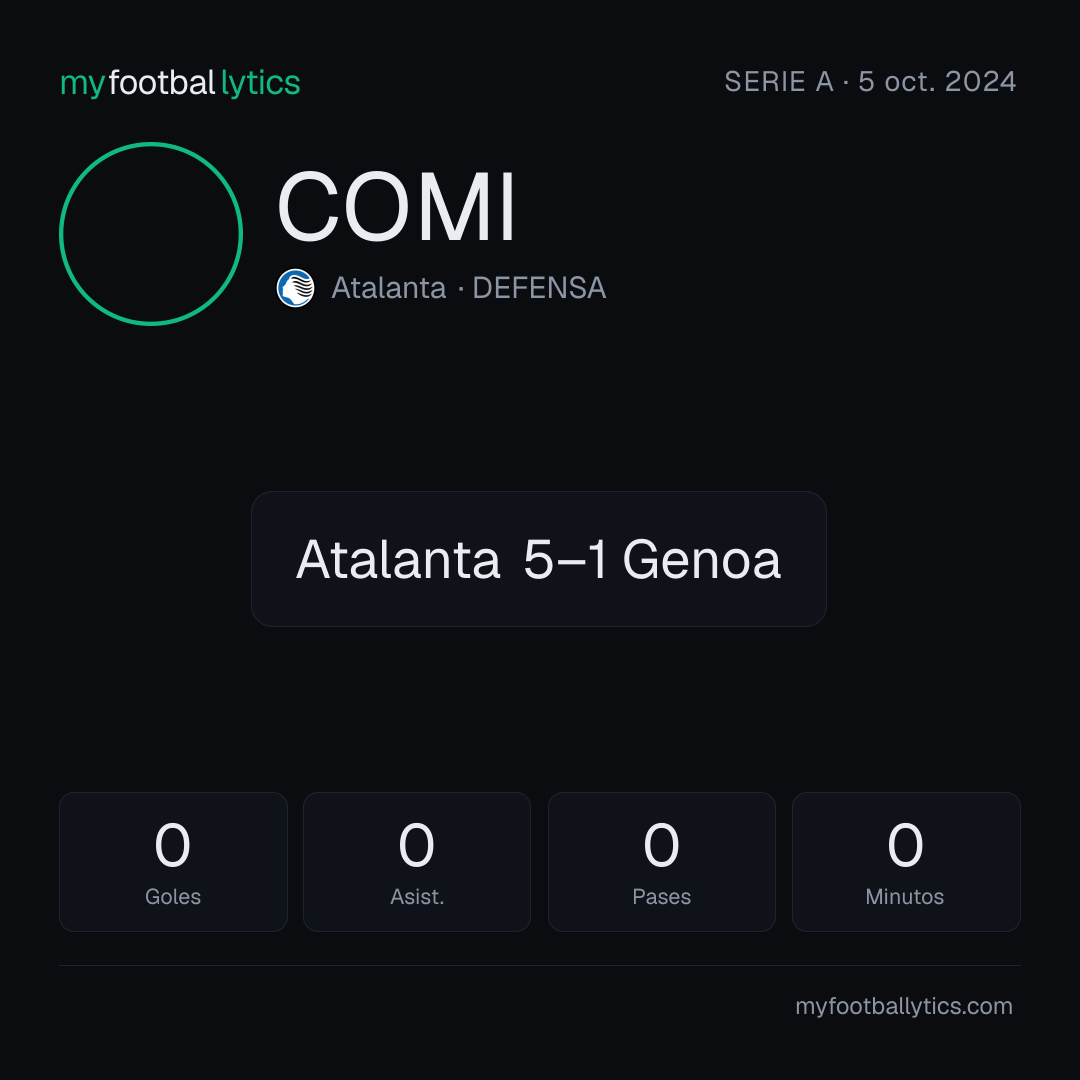The width and height of the screenshot is (1080, 1080).
Task: Select the COMI player name heading
Action: pos(396,207)
